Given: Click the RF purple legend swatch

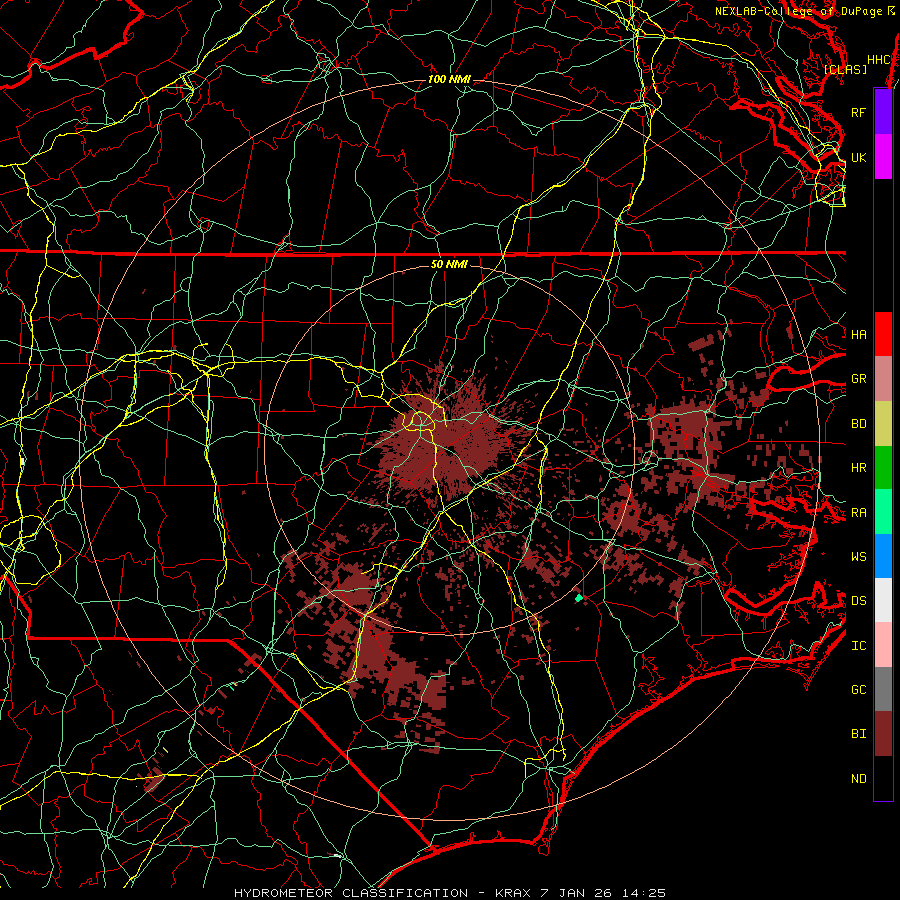Looking at the screenshot, I should [x=883, y=112].
